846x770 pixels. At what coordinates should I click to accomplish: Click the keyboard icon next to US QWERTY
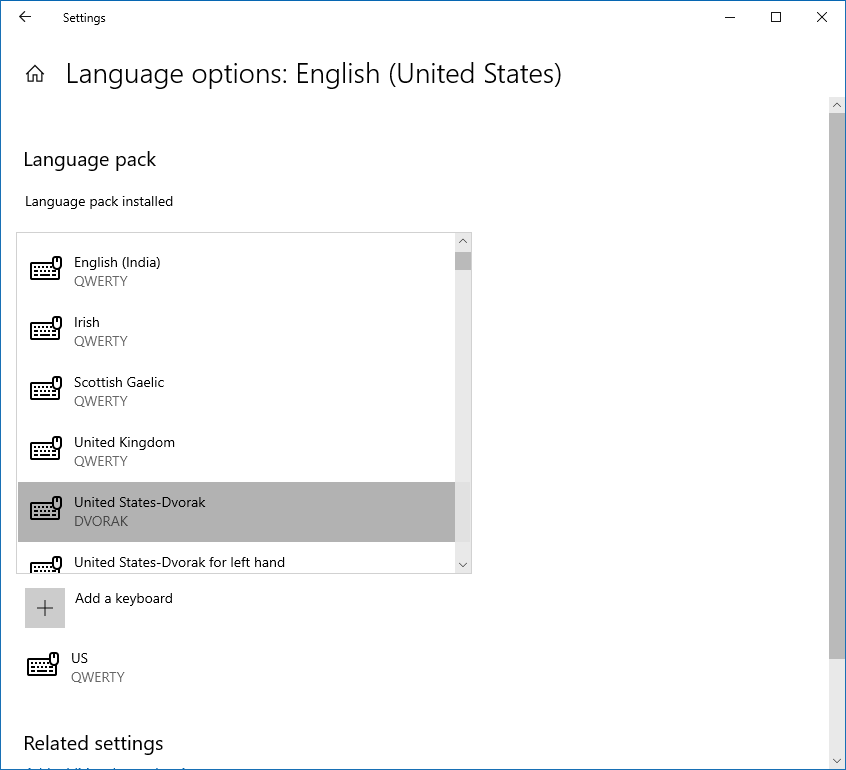[43, 666]
